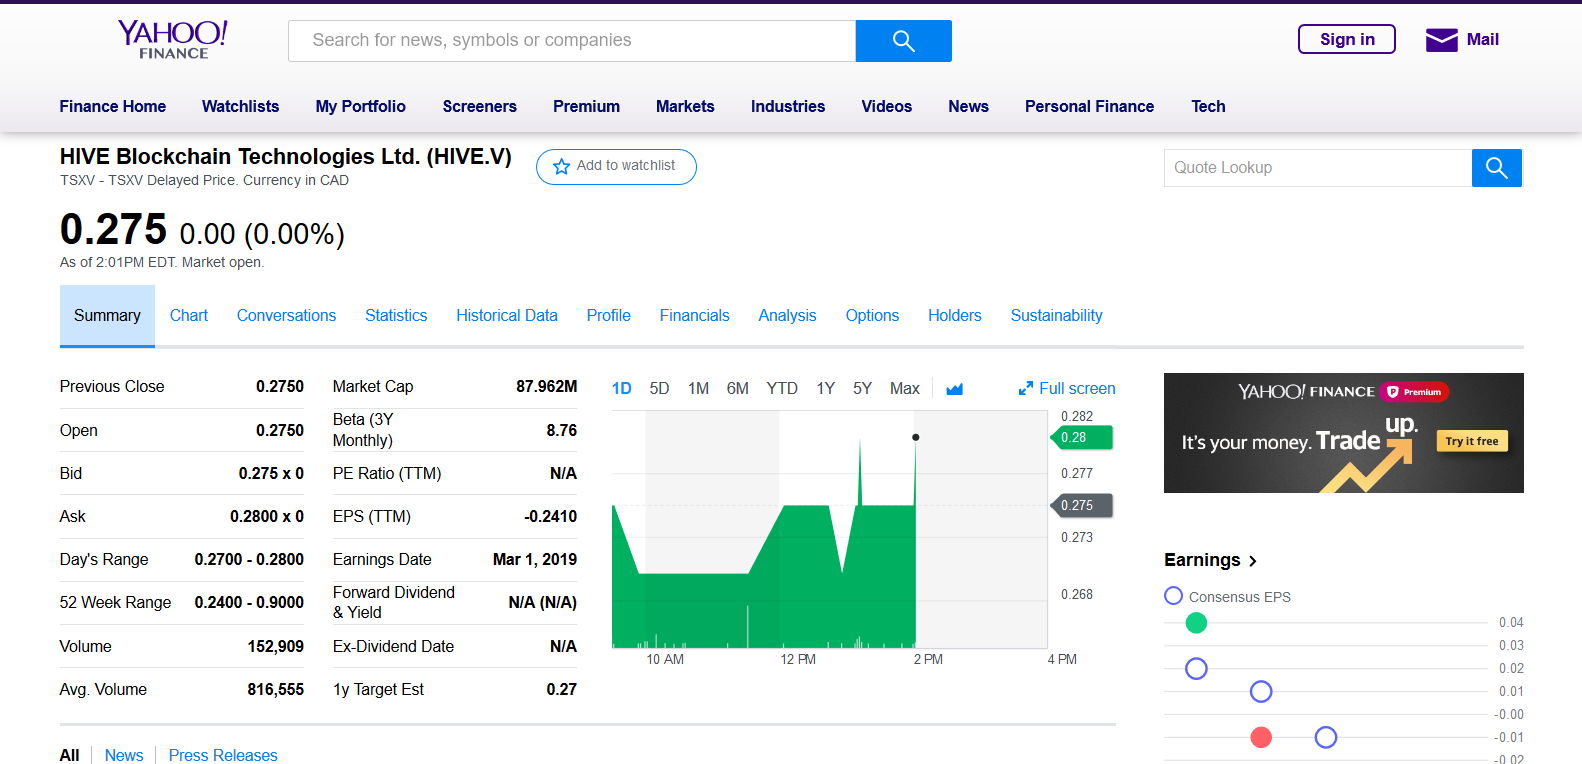Click the Quote Lookup magnifier button
Image resolution: width=1582 pixels, height=764 pixels.
[1496, 168]
